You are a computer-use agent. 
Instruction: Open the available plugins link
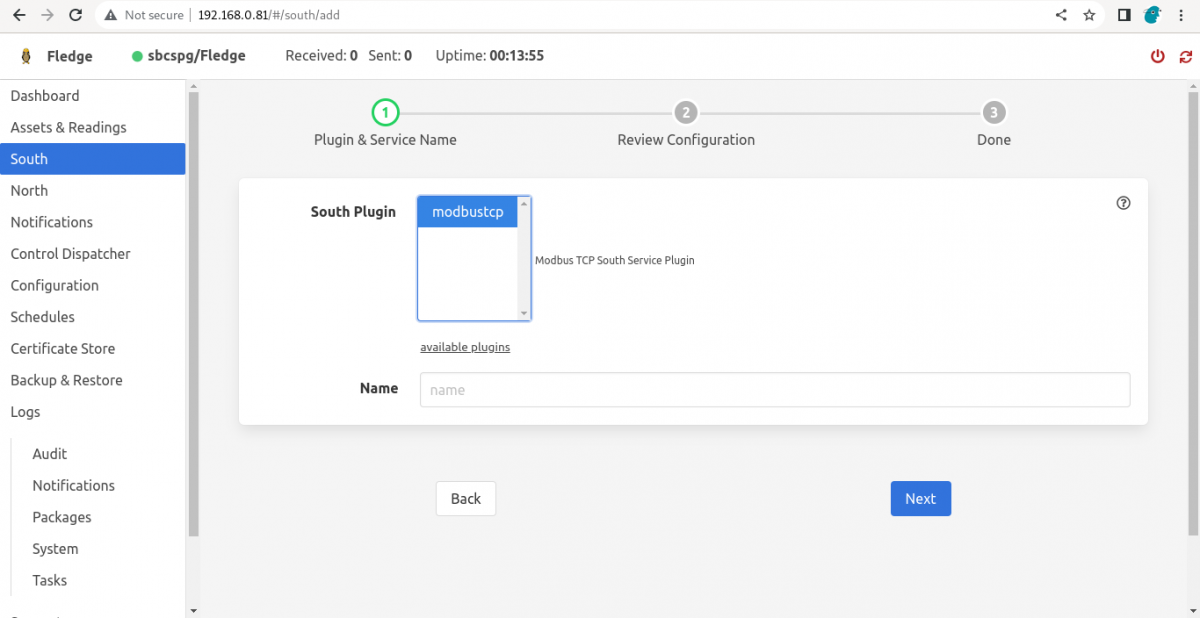coord(465,347)
